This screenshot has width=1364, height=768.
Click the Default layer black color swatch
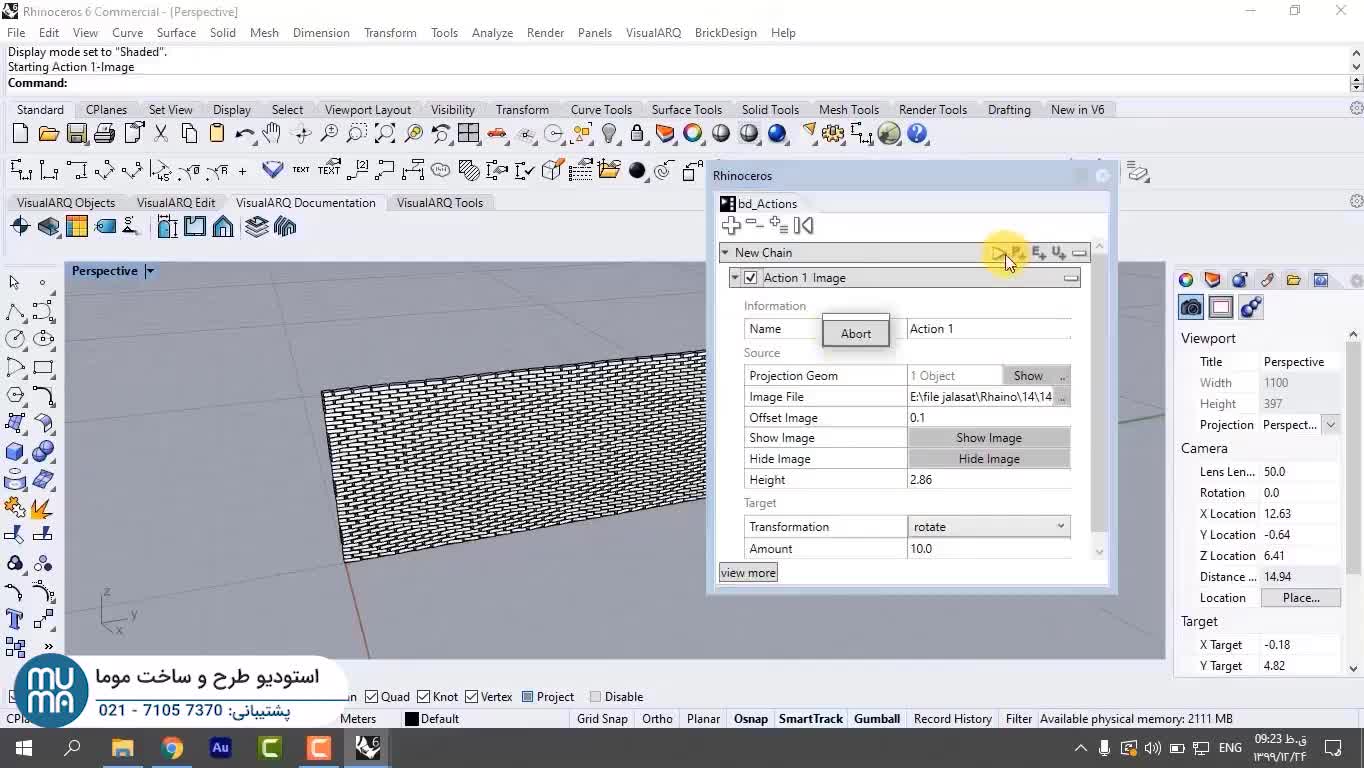(x=411, y=719)
